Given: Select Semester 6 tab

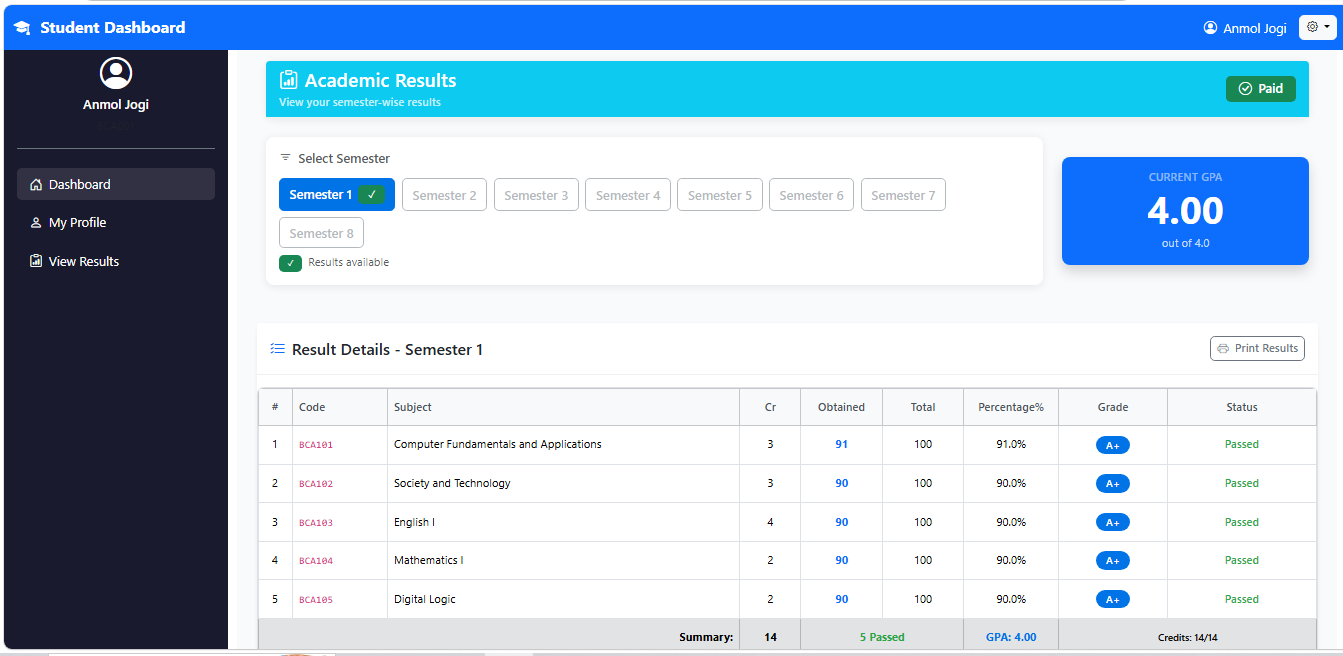Looking at the screenshot, I should pyautogui.click(x=812, y=195).
